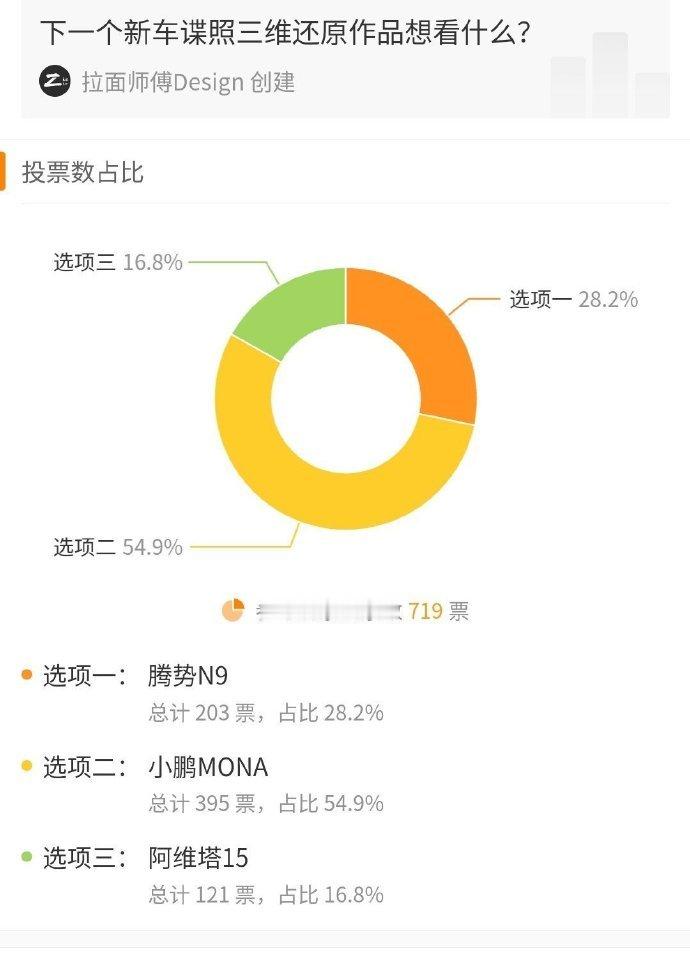
Task: Click the 选项一 28.2% chart label
Action: 573,299
